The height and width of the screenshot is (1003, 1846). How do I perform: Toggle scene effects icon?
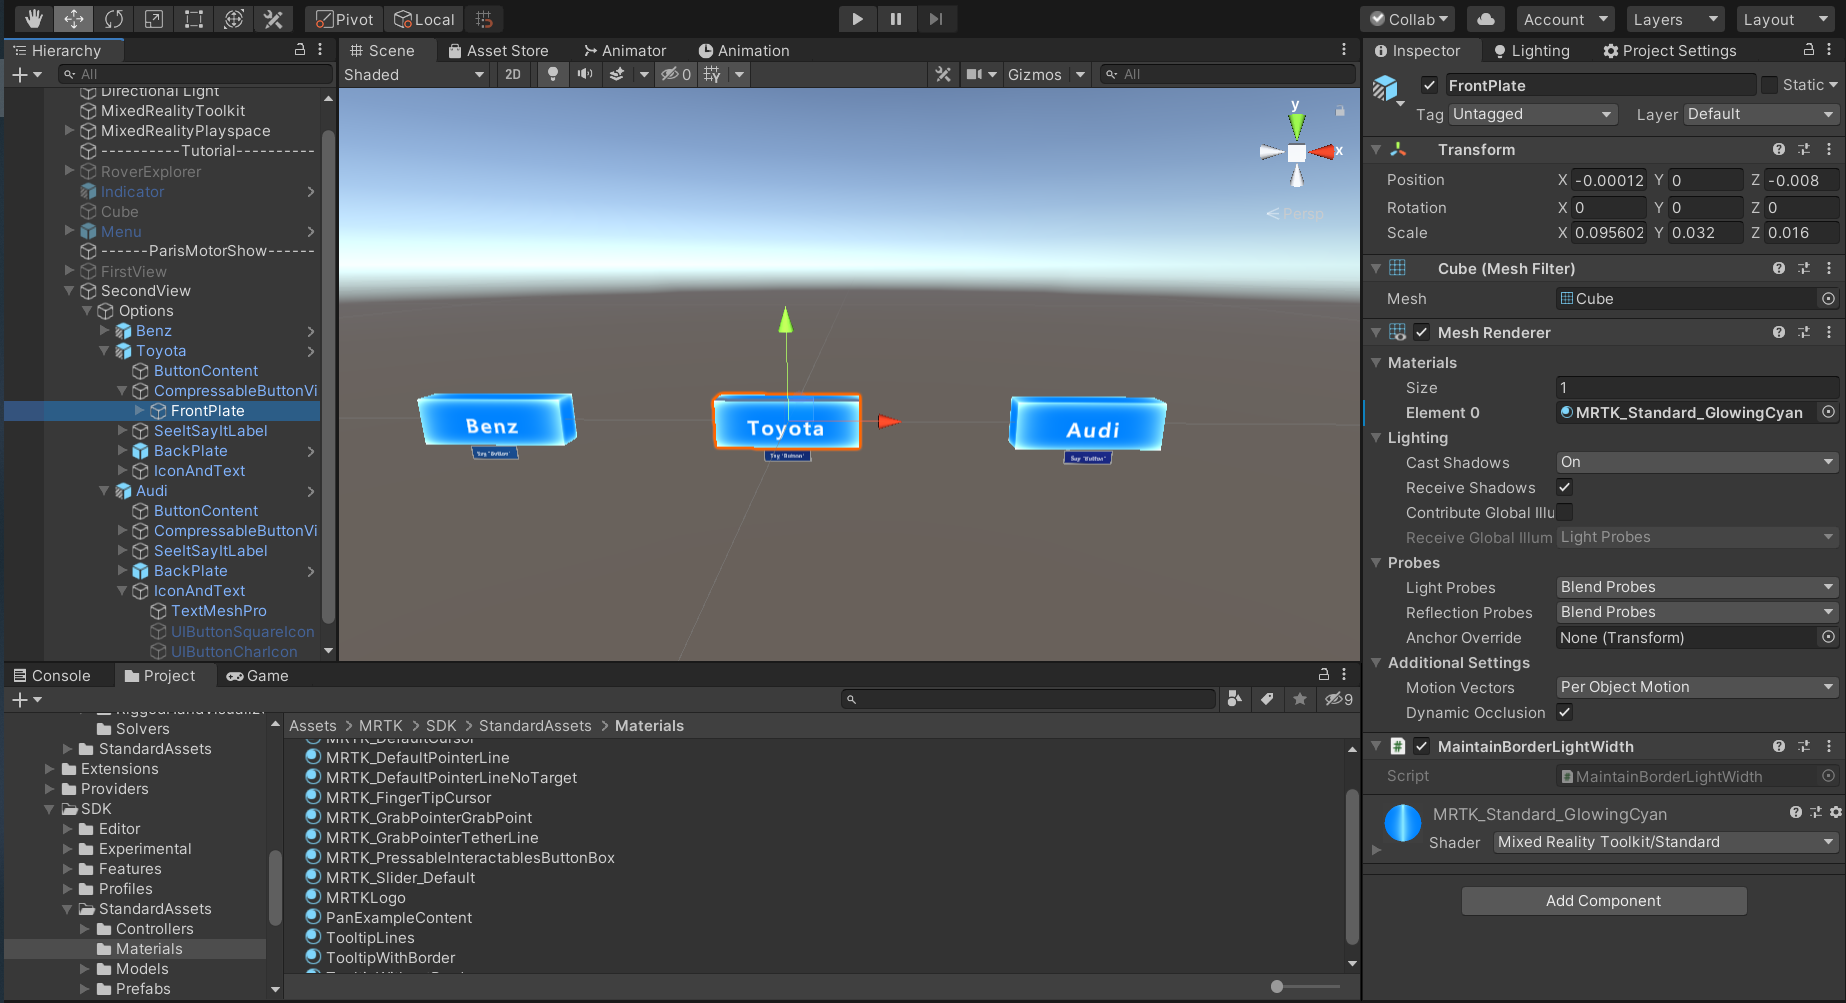tap(617, 74)
